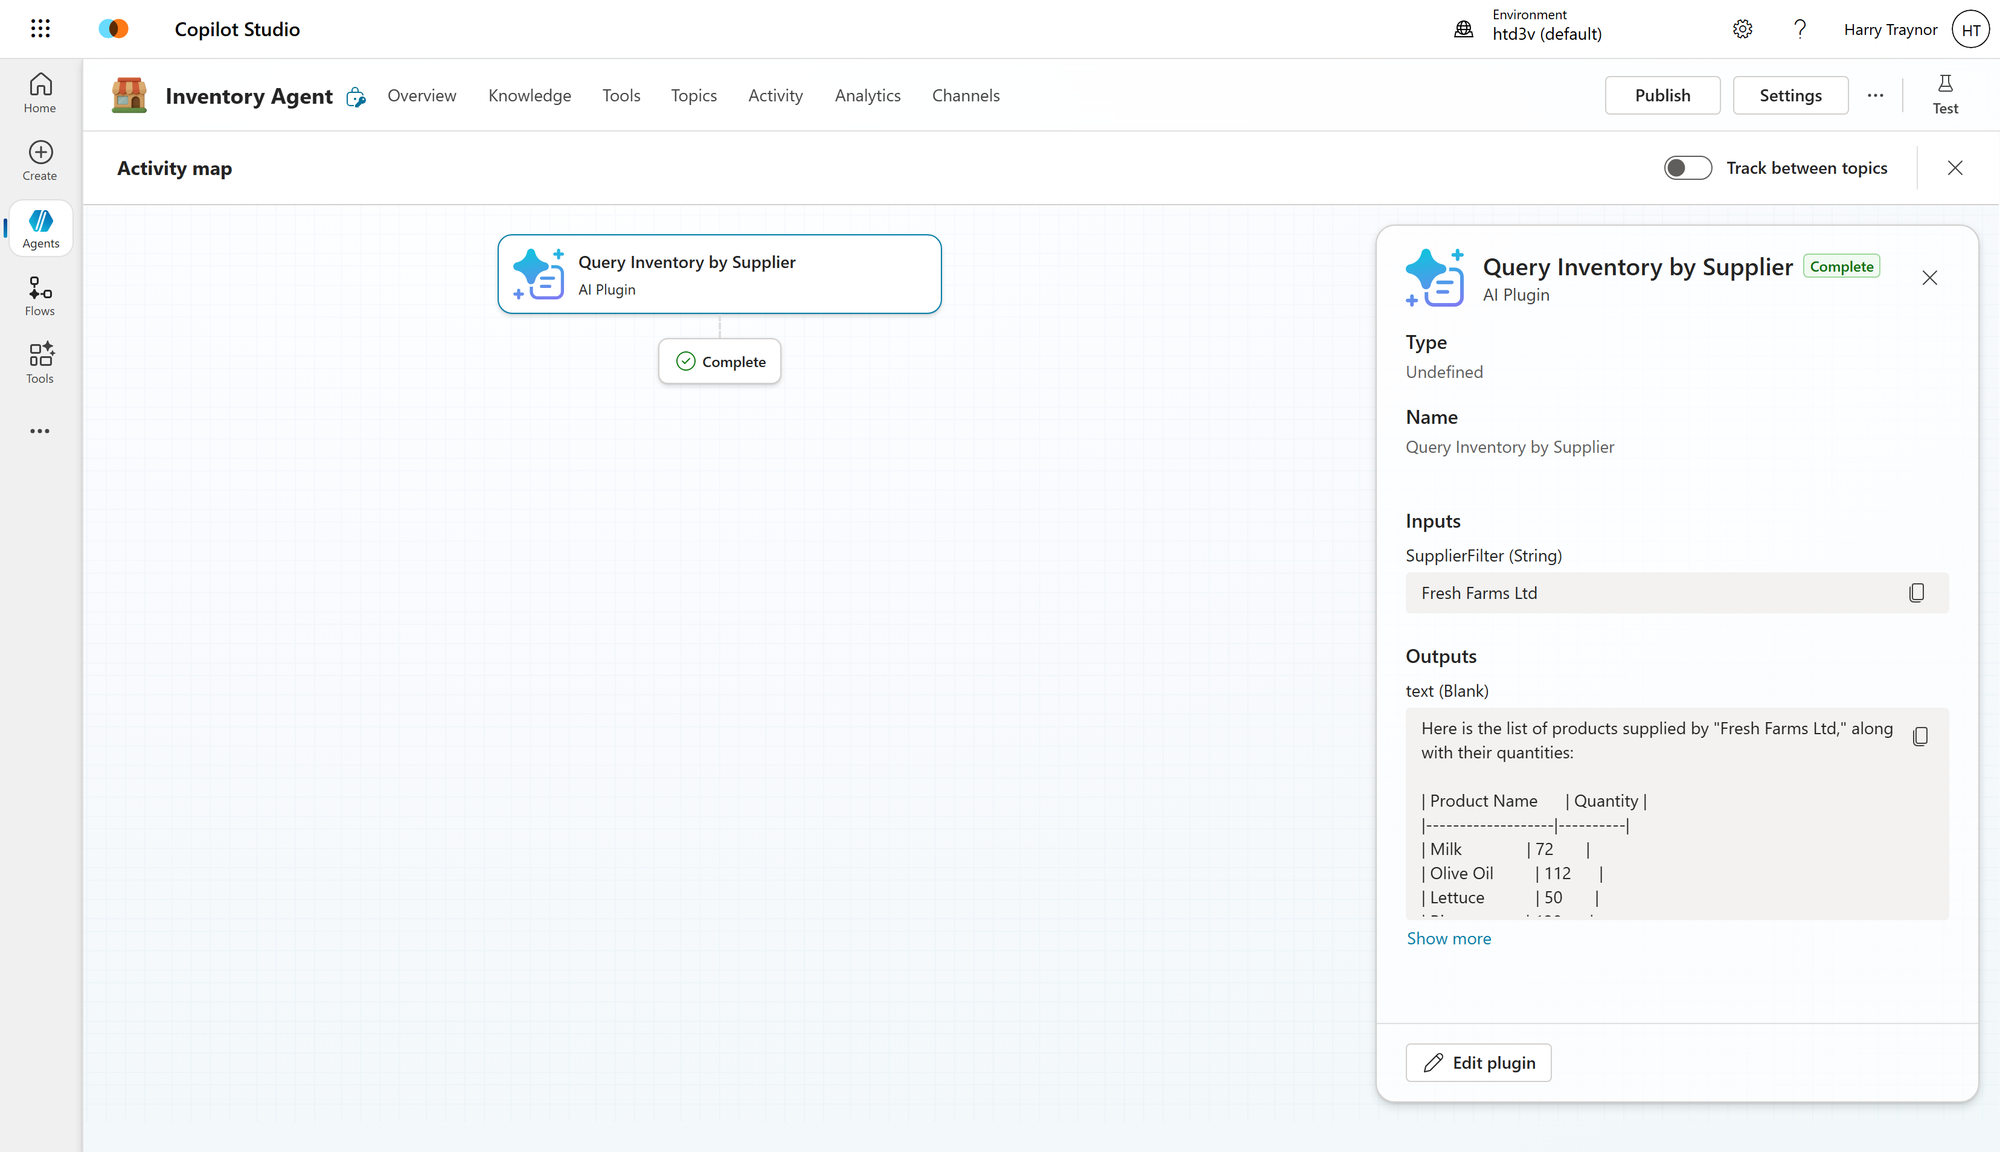The width and height of the screenshot is (2000, 1152).
Task: Close the Activity map view
Action: tap(1955, 168)
